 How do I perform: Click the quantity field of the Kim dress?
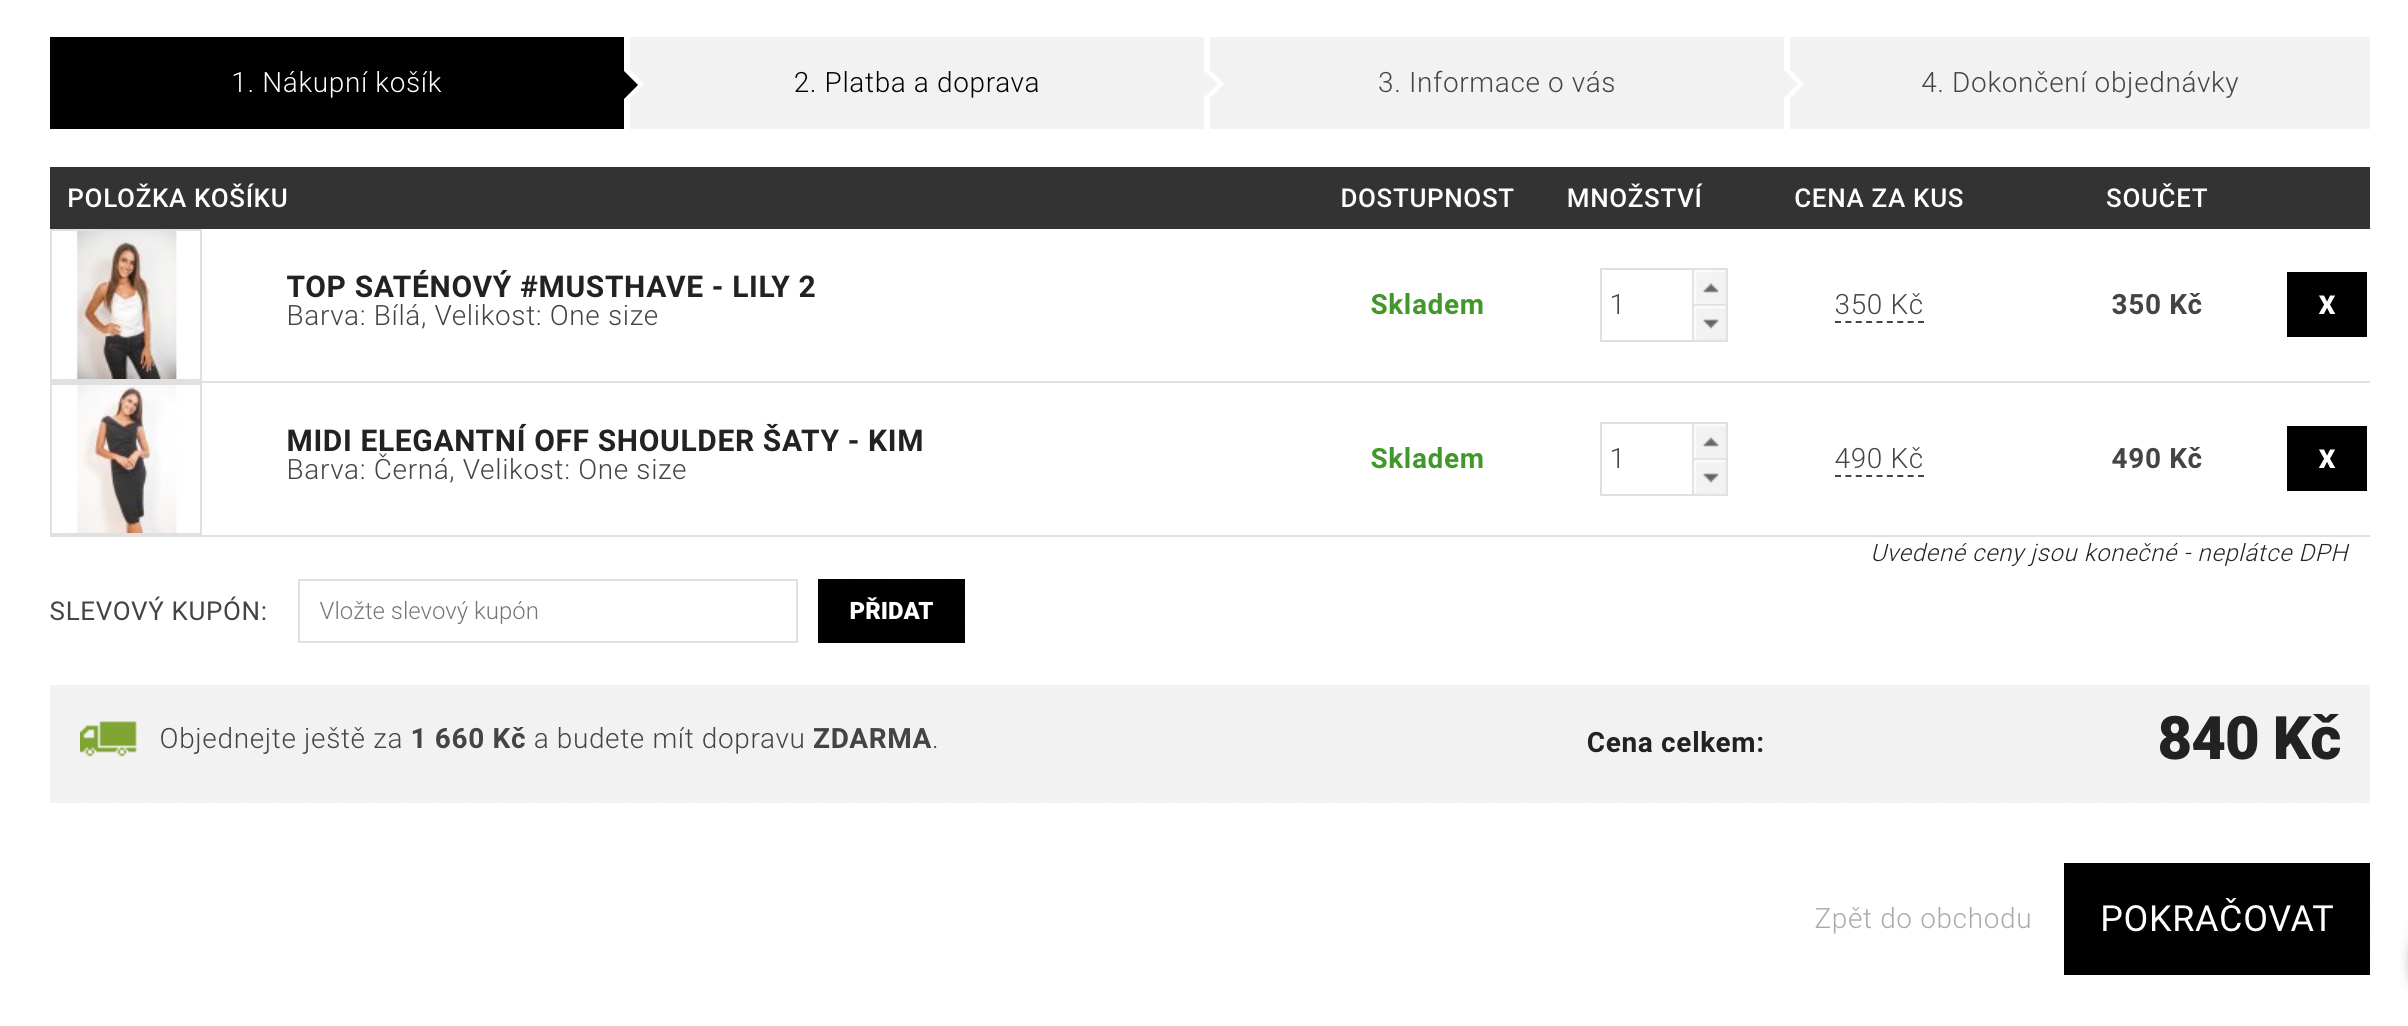(1647, 459)
